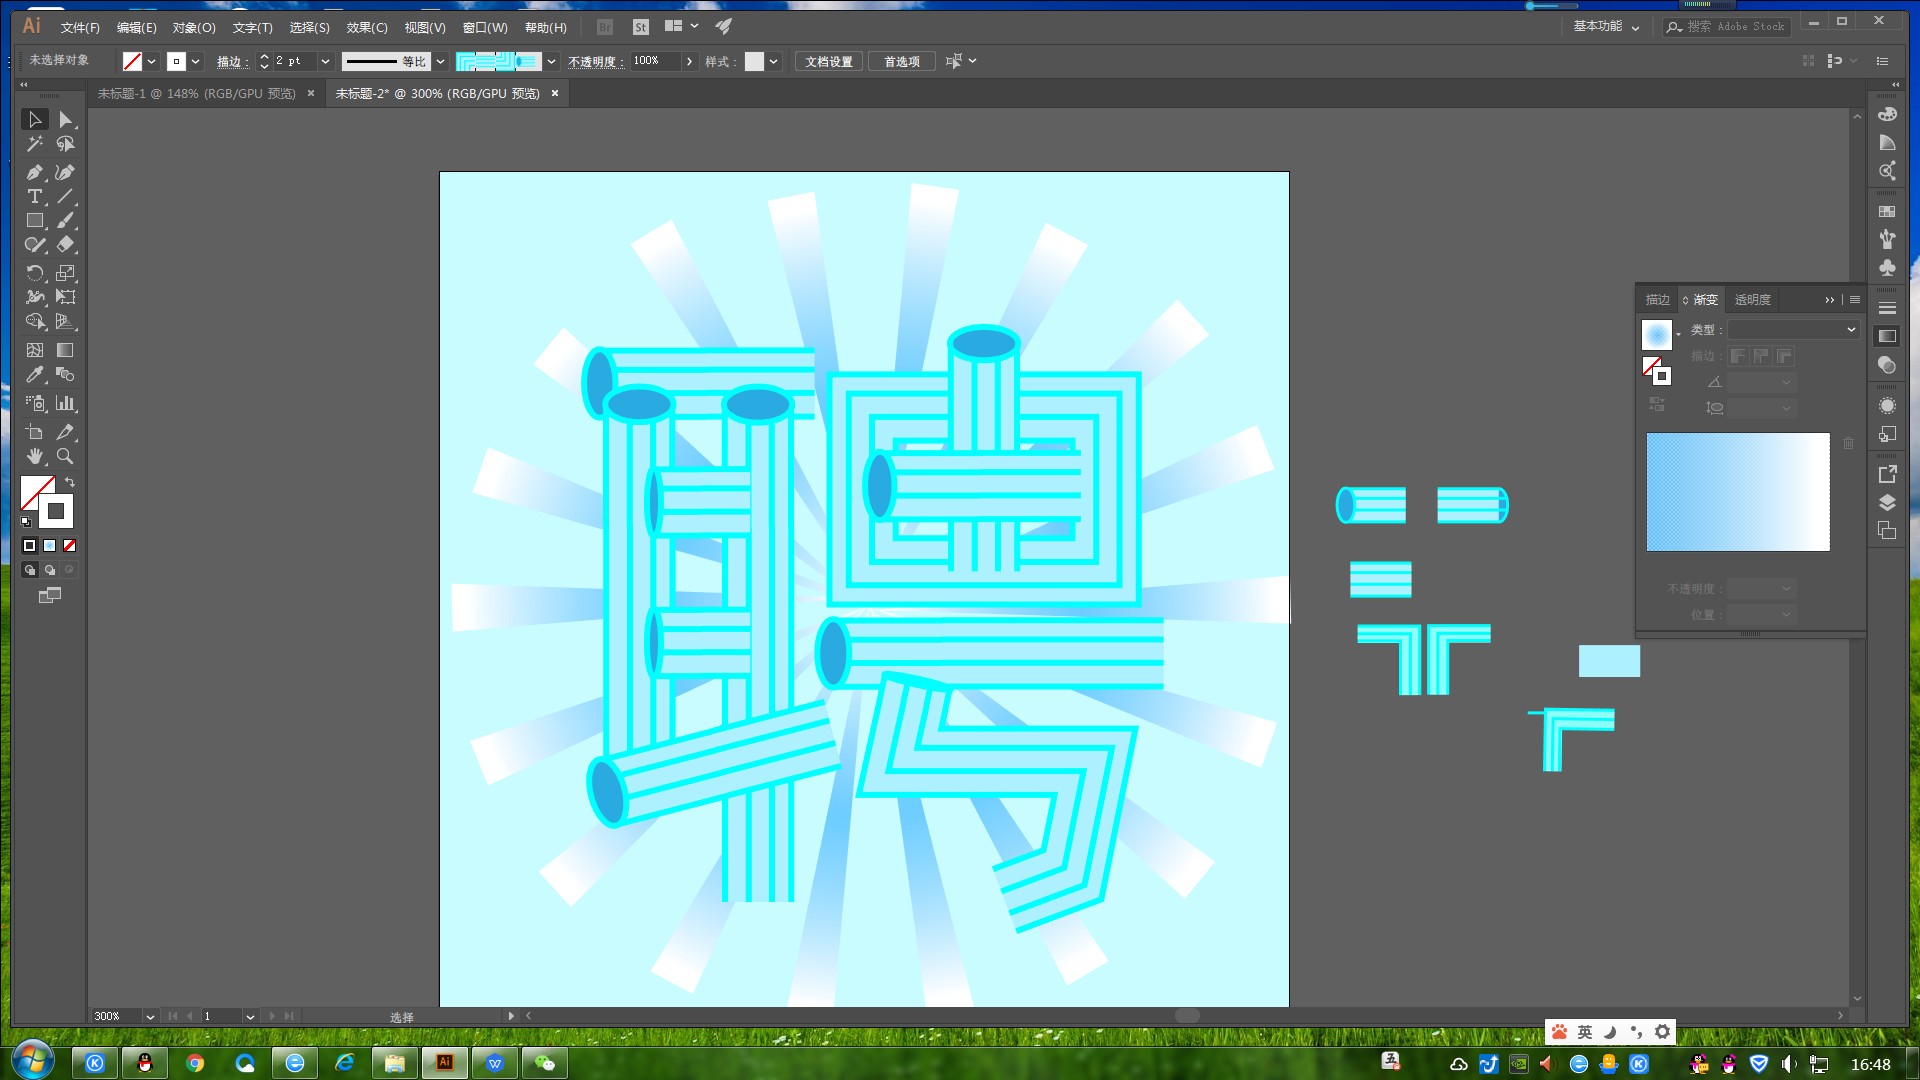Select the Rotate tool
The image size is (1920, 1080).
click(34, 273)
